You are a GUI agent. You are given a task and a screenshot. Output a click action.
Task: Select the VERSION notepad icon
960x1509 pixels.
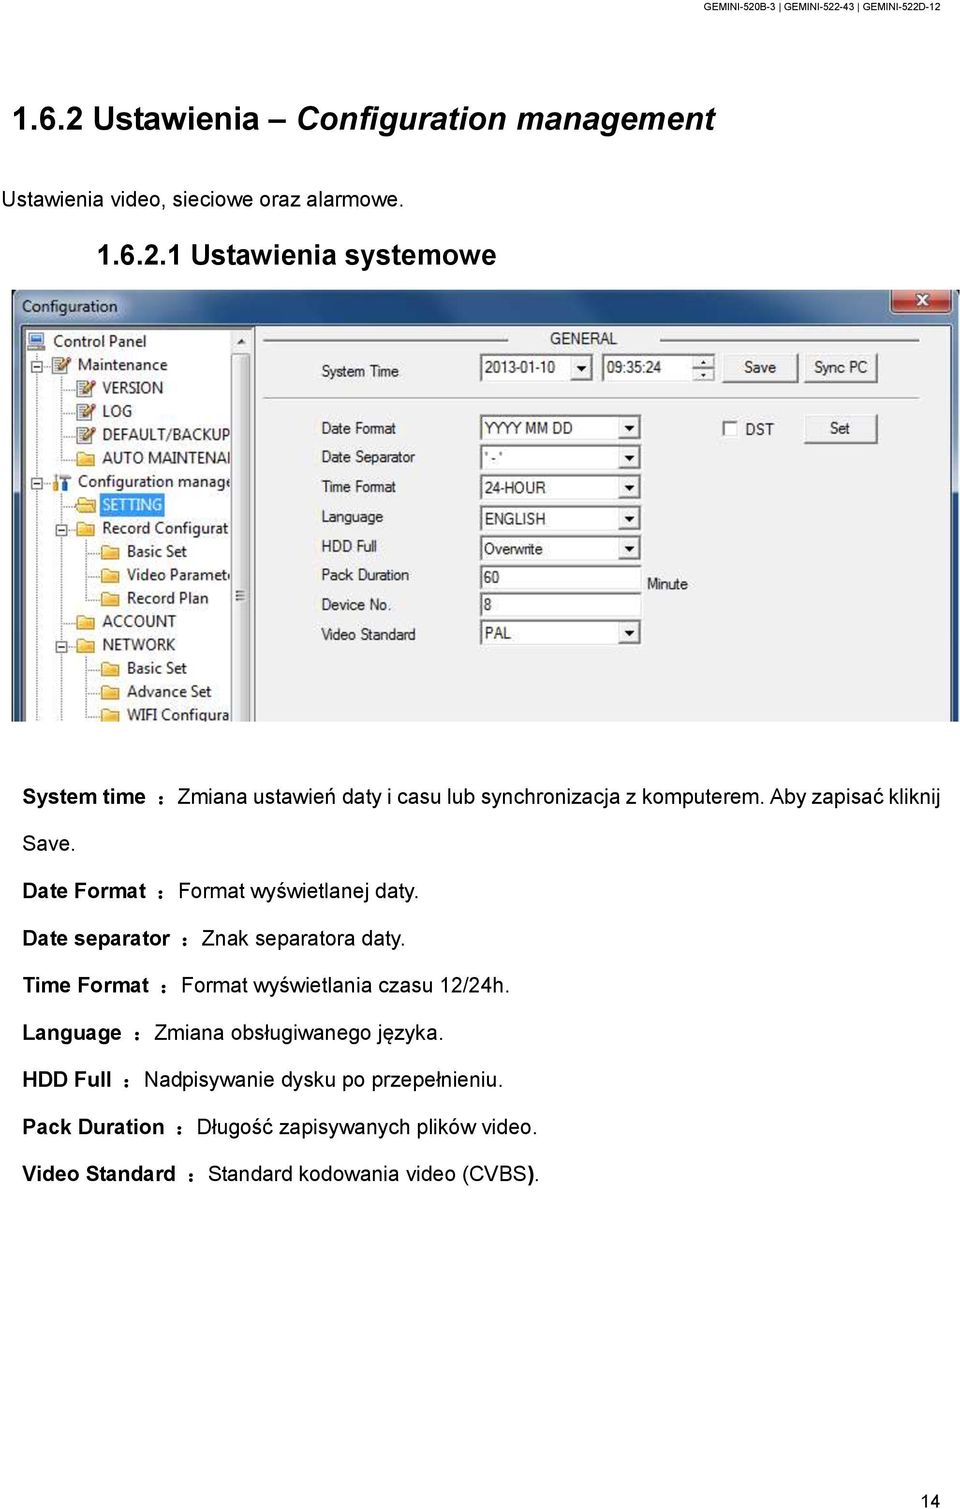pyautogui.click(x=86, y=387)
